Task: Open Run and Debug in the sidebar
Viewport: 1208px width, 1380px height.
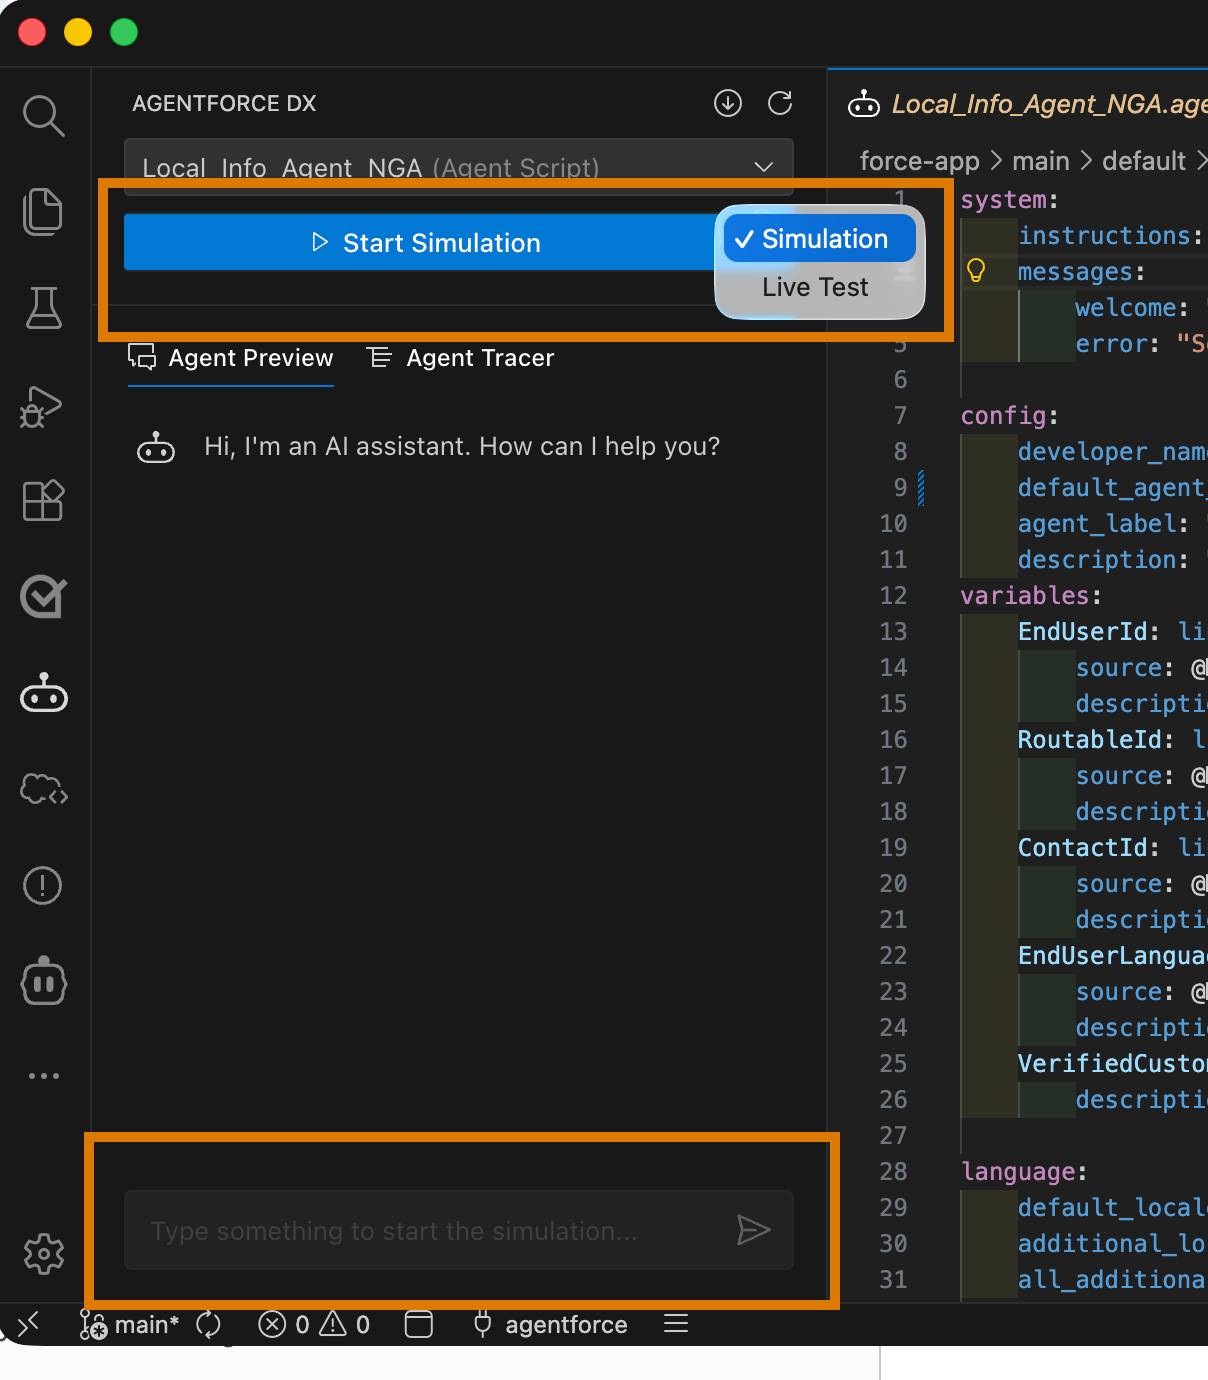Action: pos(43,407)
